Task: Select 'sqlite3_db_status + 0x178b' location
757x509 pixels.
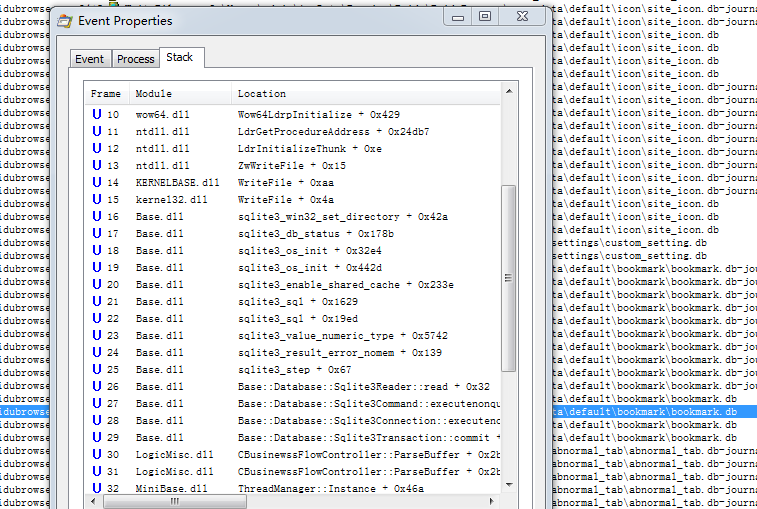Action: [316, 234]
